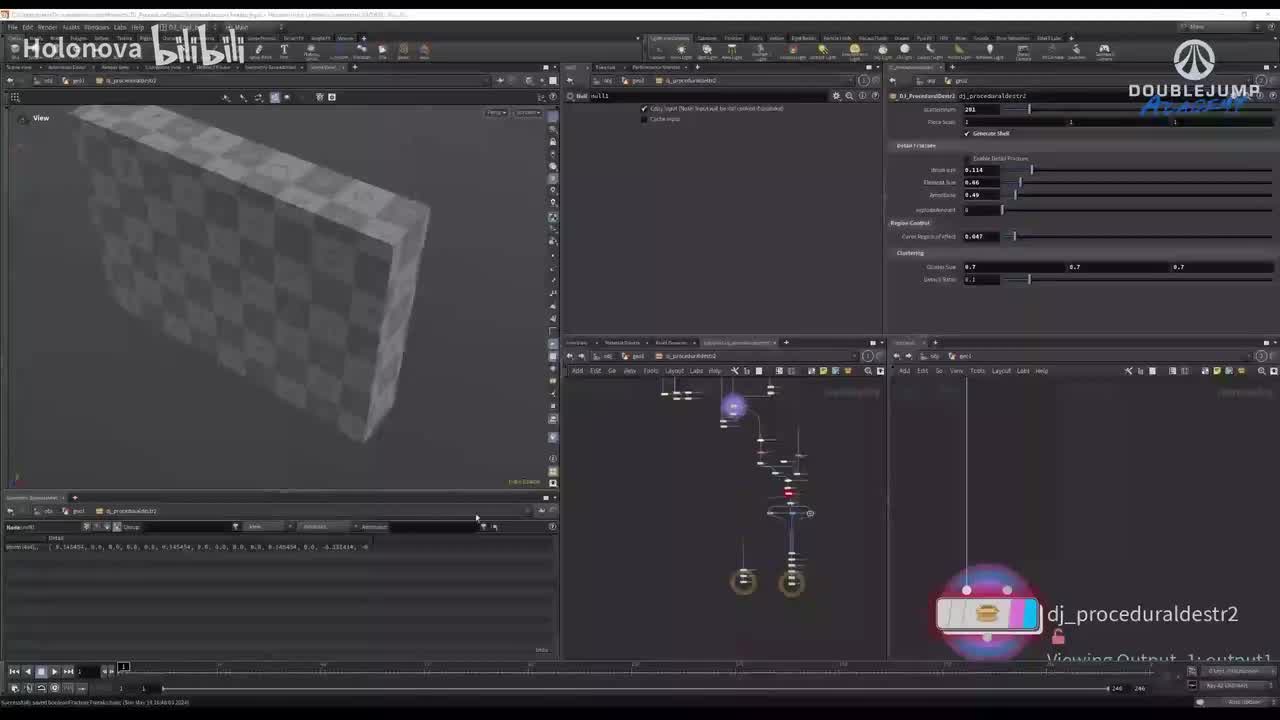Open gear menu in null1 parameter pane
1280x720 pixels.
click(x=836, y=96)
